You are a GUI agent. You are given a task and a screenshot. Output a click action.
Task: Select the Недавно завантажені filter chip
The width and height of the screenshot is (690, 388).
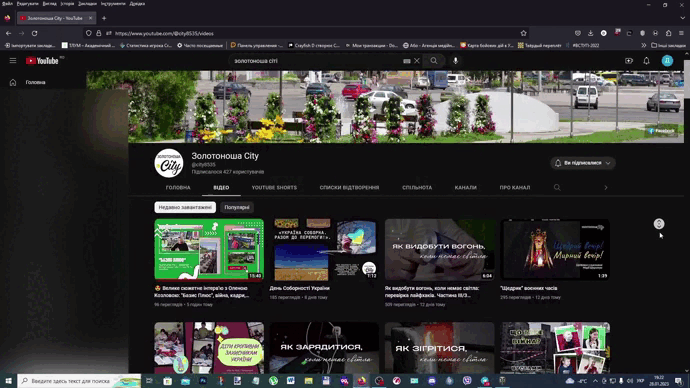[185, 207]
